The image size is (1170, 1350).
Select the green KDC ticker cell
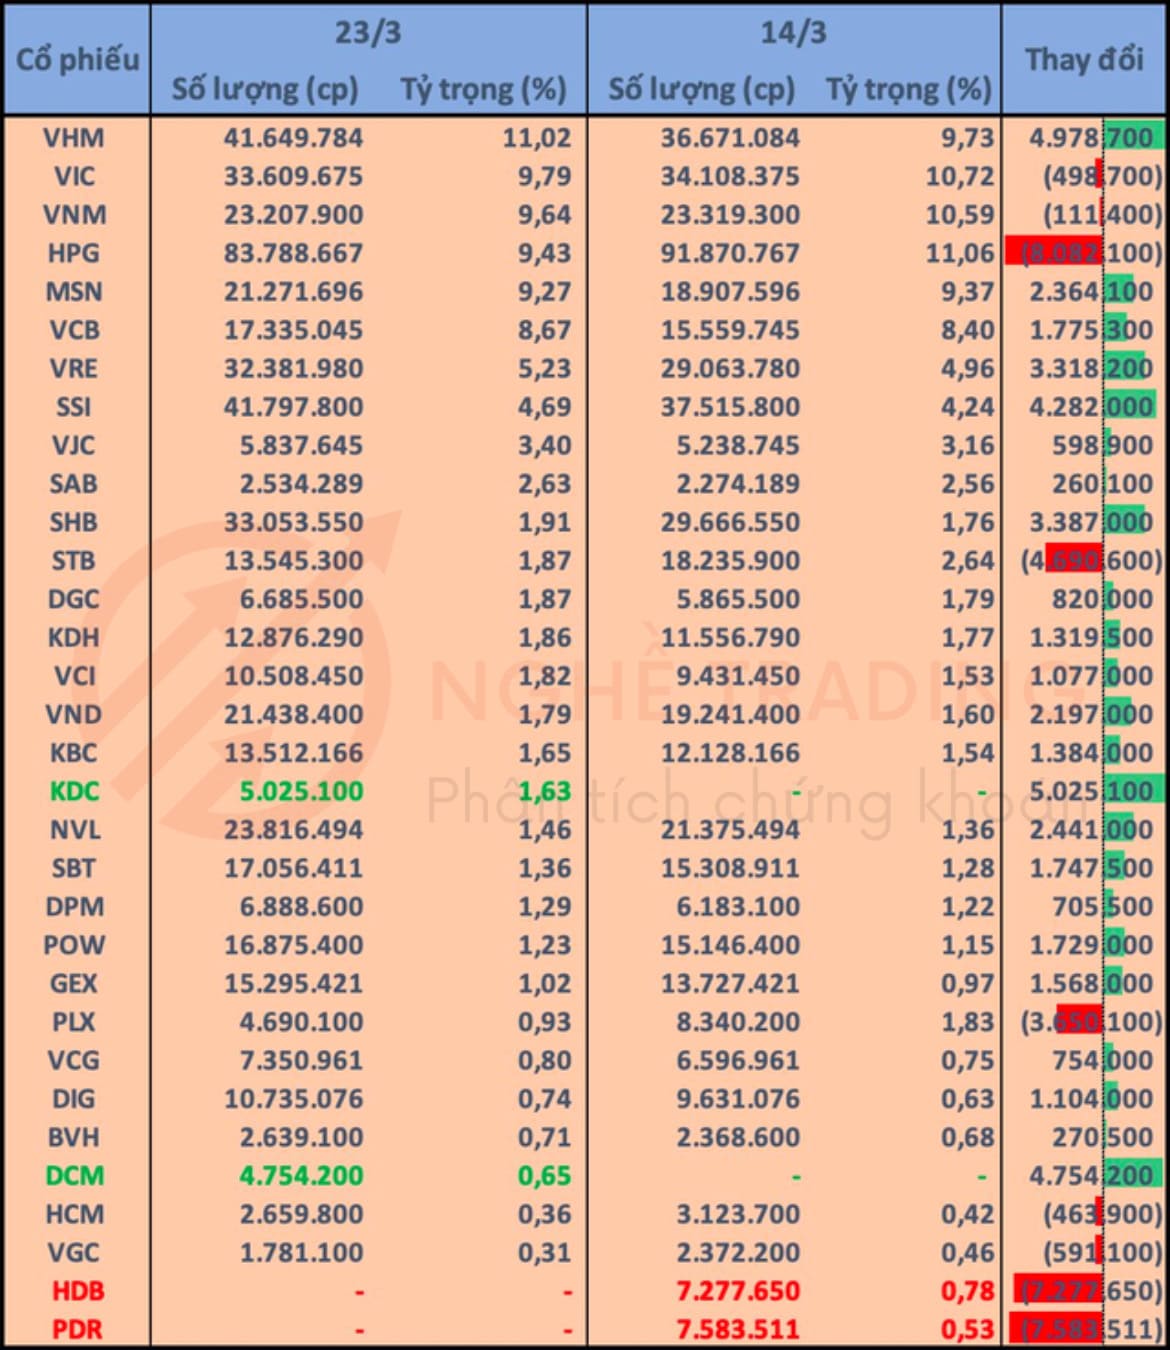point(74,791)
